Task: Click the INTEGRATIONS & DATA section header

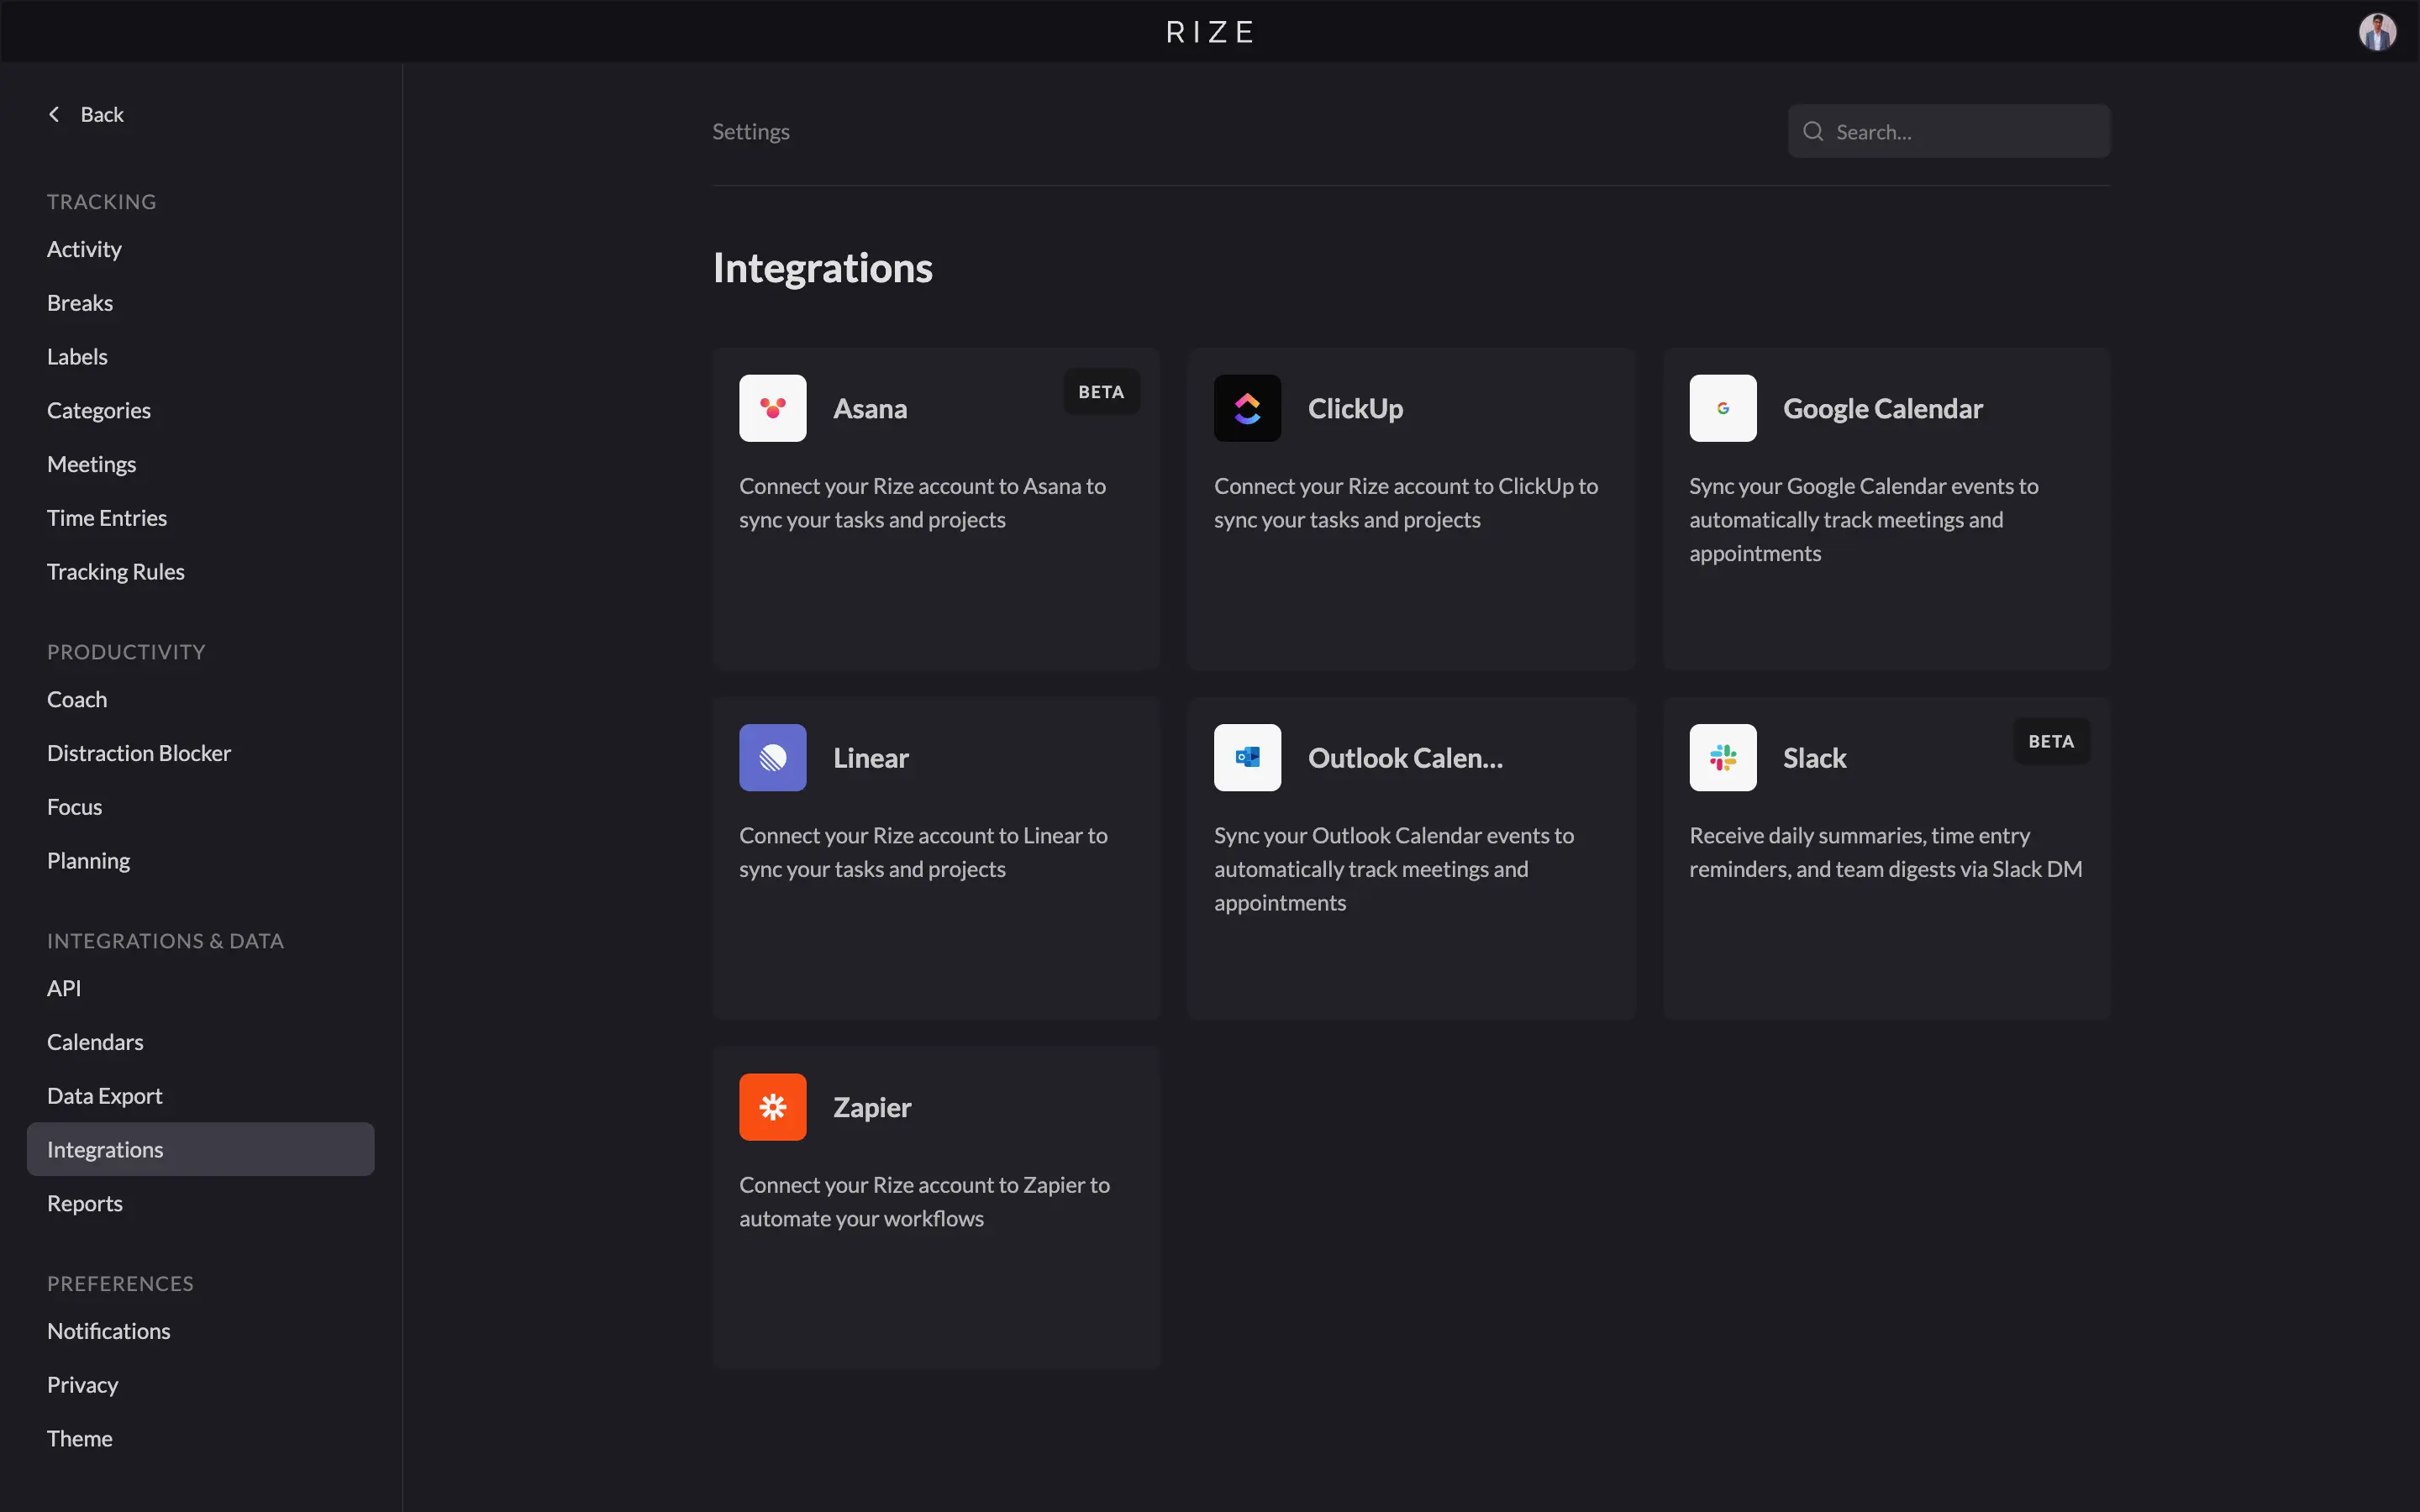Action: tap(166, 941)
